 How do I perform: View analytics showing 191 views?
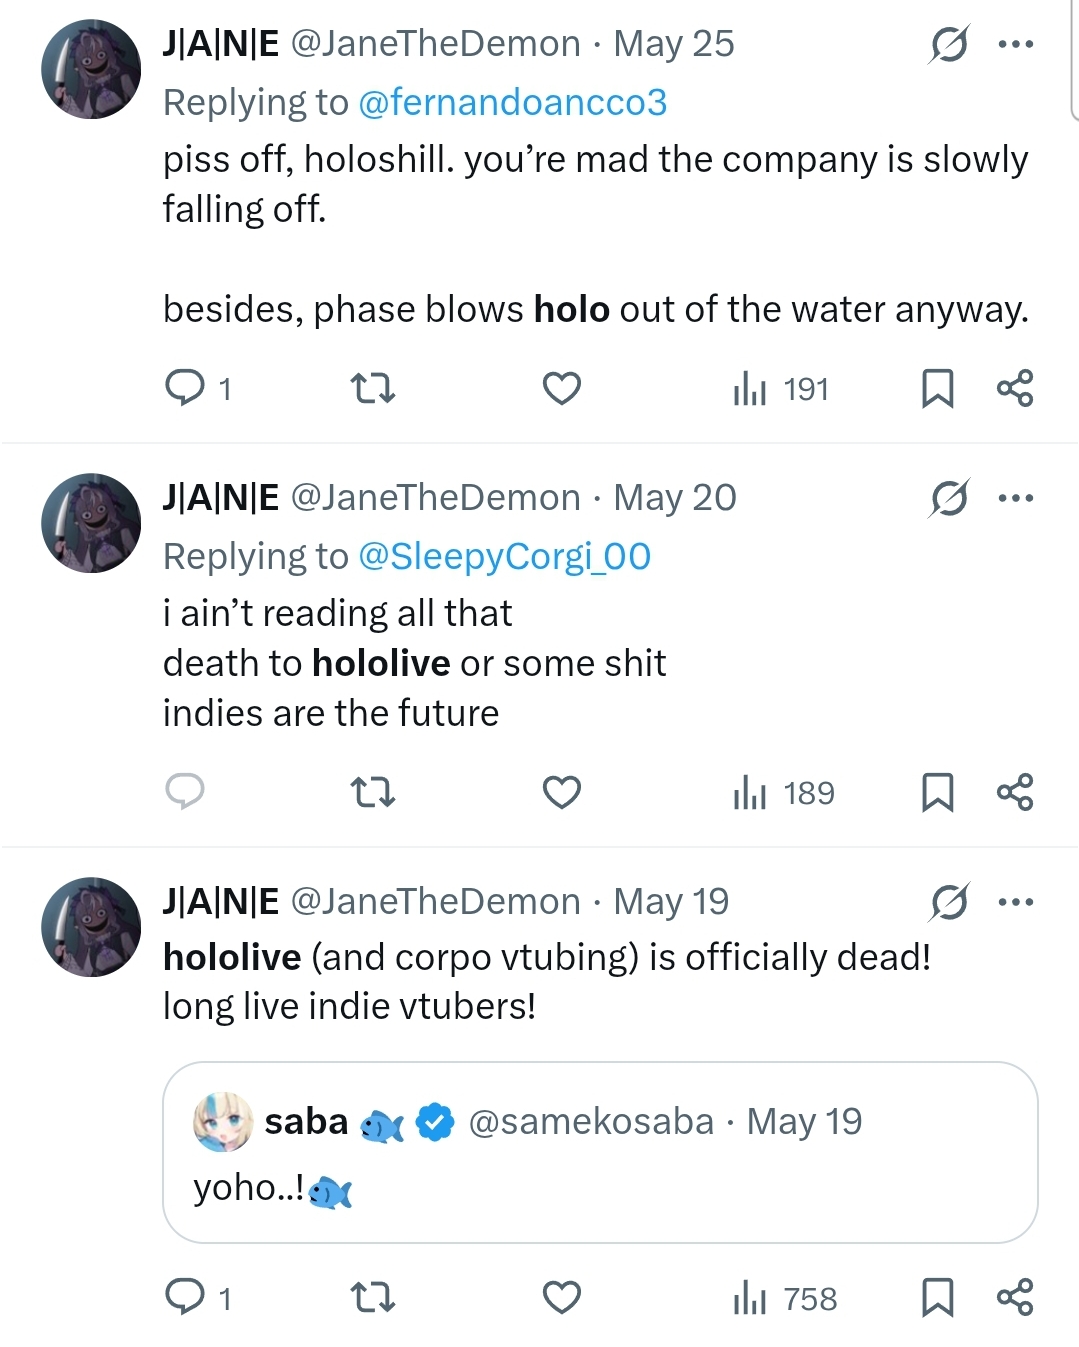780,389
